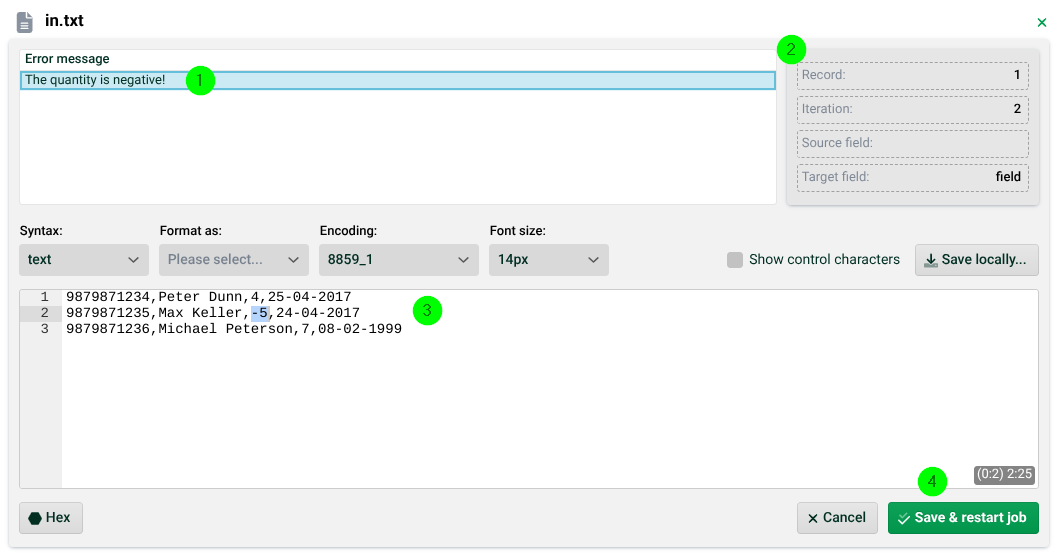Click the checkmark icon on Save & restart job
The width and height of the screenshot is (1058, 556).
[904, 519]
